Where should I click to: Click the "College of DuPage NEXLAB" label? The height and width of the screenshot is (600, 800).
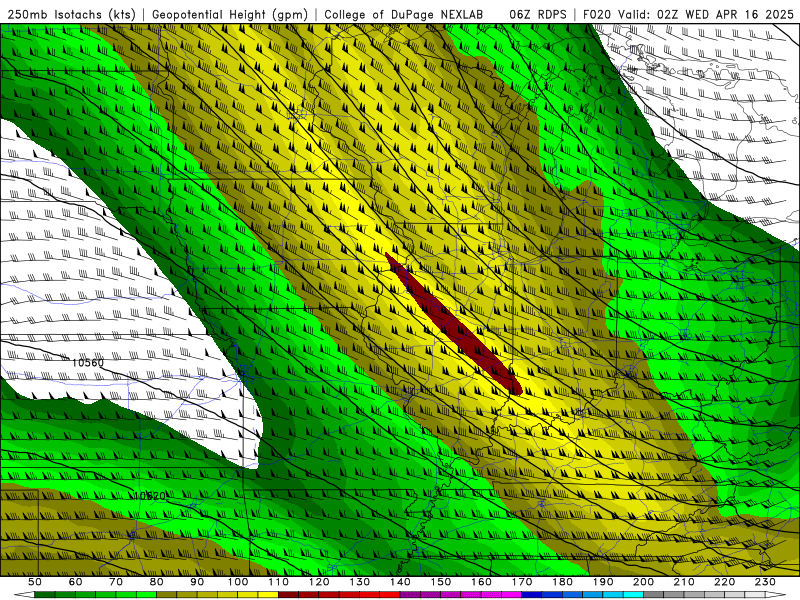click(x=404, y=15)
